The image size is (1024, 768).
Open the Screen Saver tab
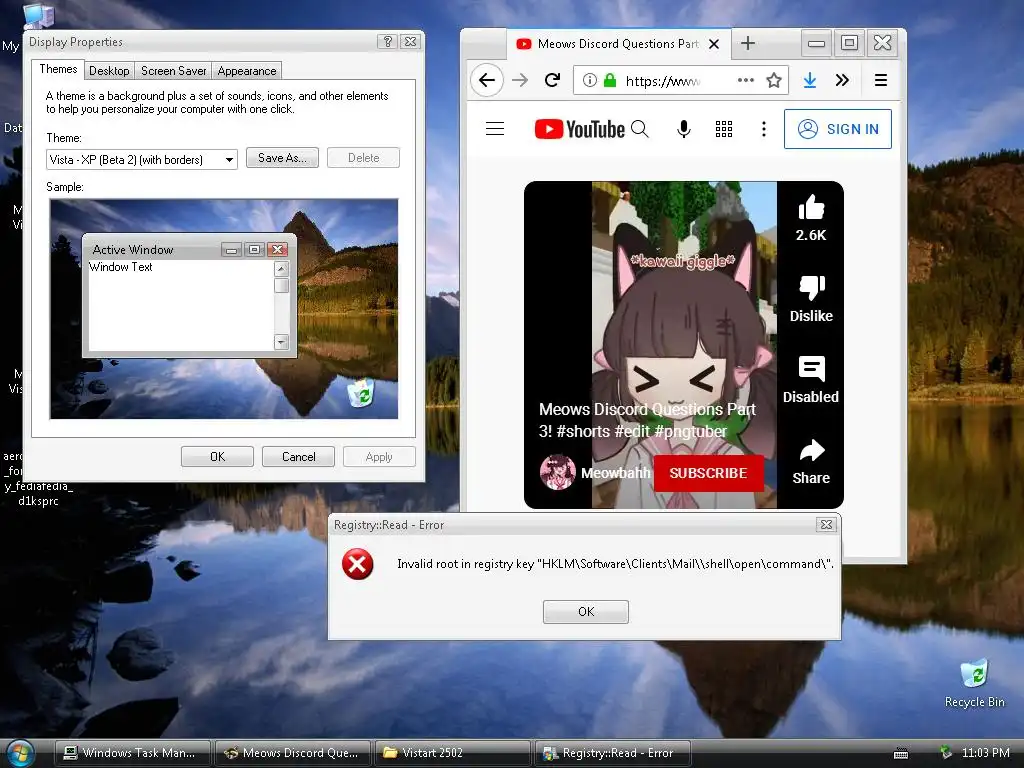[174, 71]
